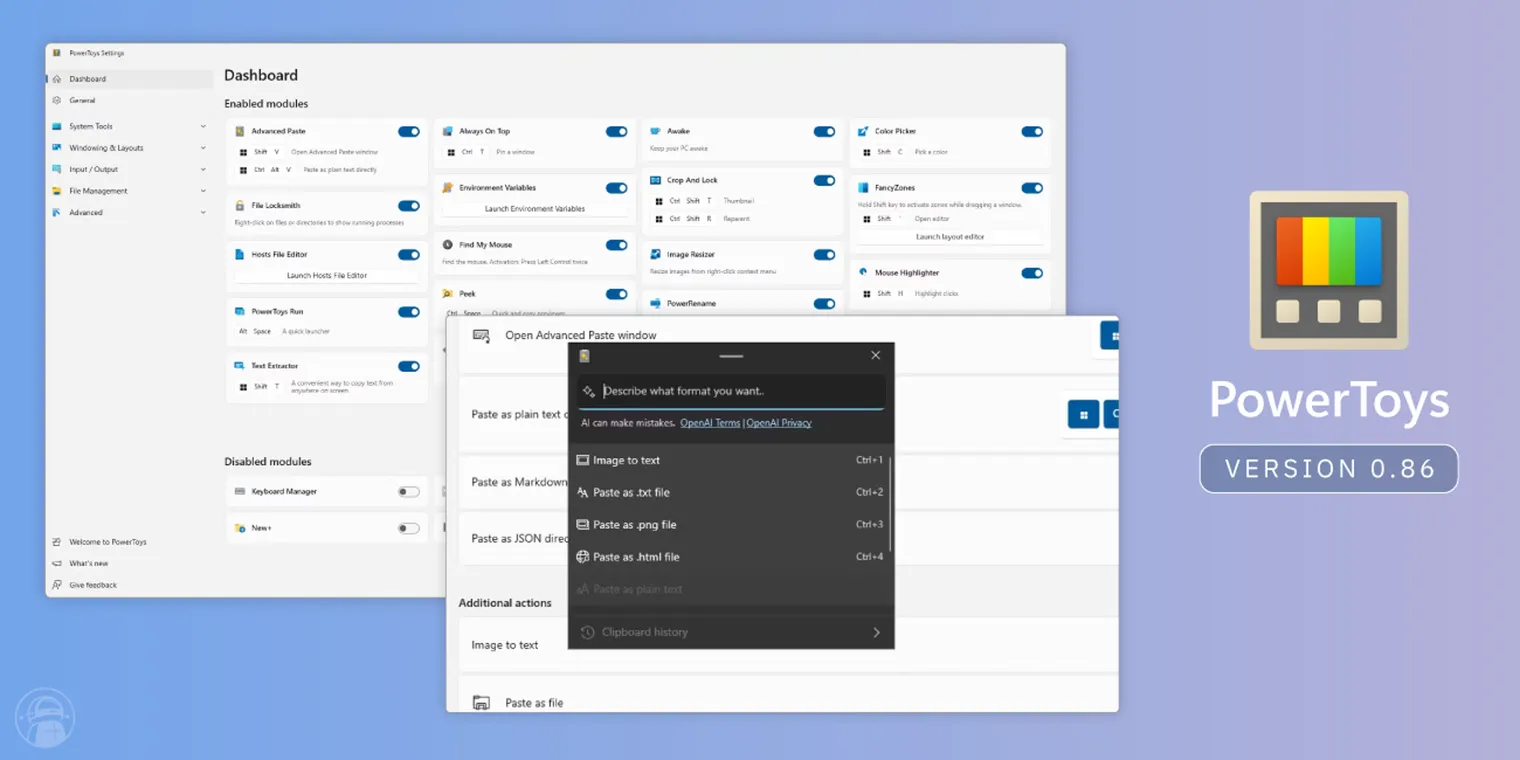Open Clipboard history via its chevron
Viewport: 1520px width, 760px height.
coord(876,632)
